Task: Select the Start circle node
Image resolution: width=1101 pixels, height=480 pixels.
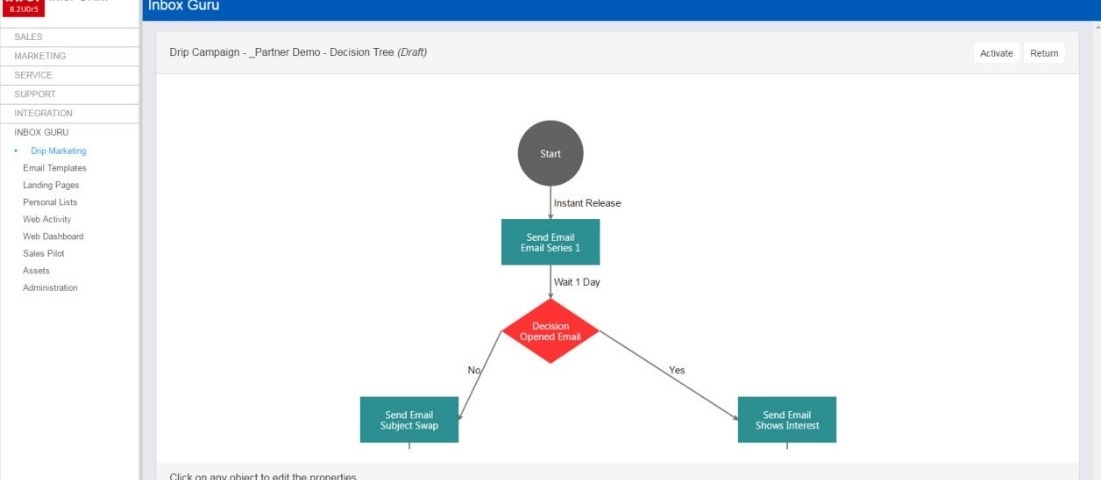Action: point(550,153)
